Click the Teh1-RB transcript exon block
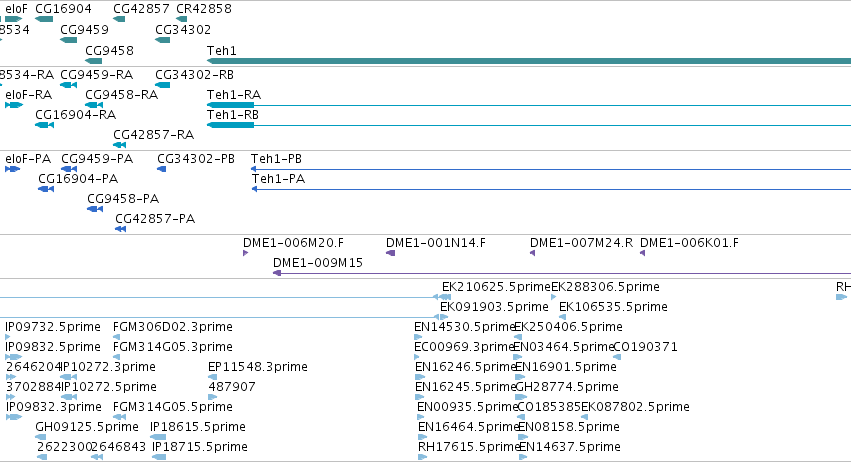Image resolution: width=851 pixels, height=462 pixels. click(x=230, y=125)
